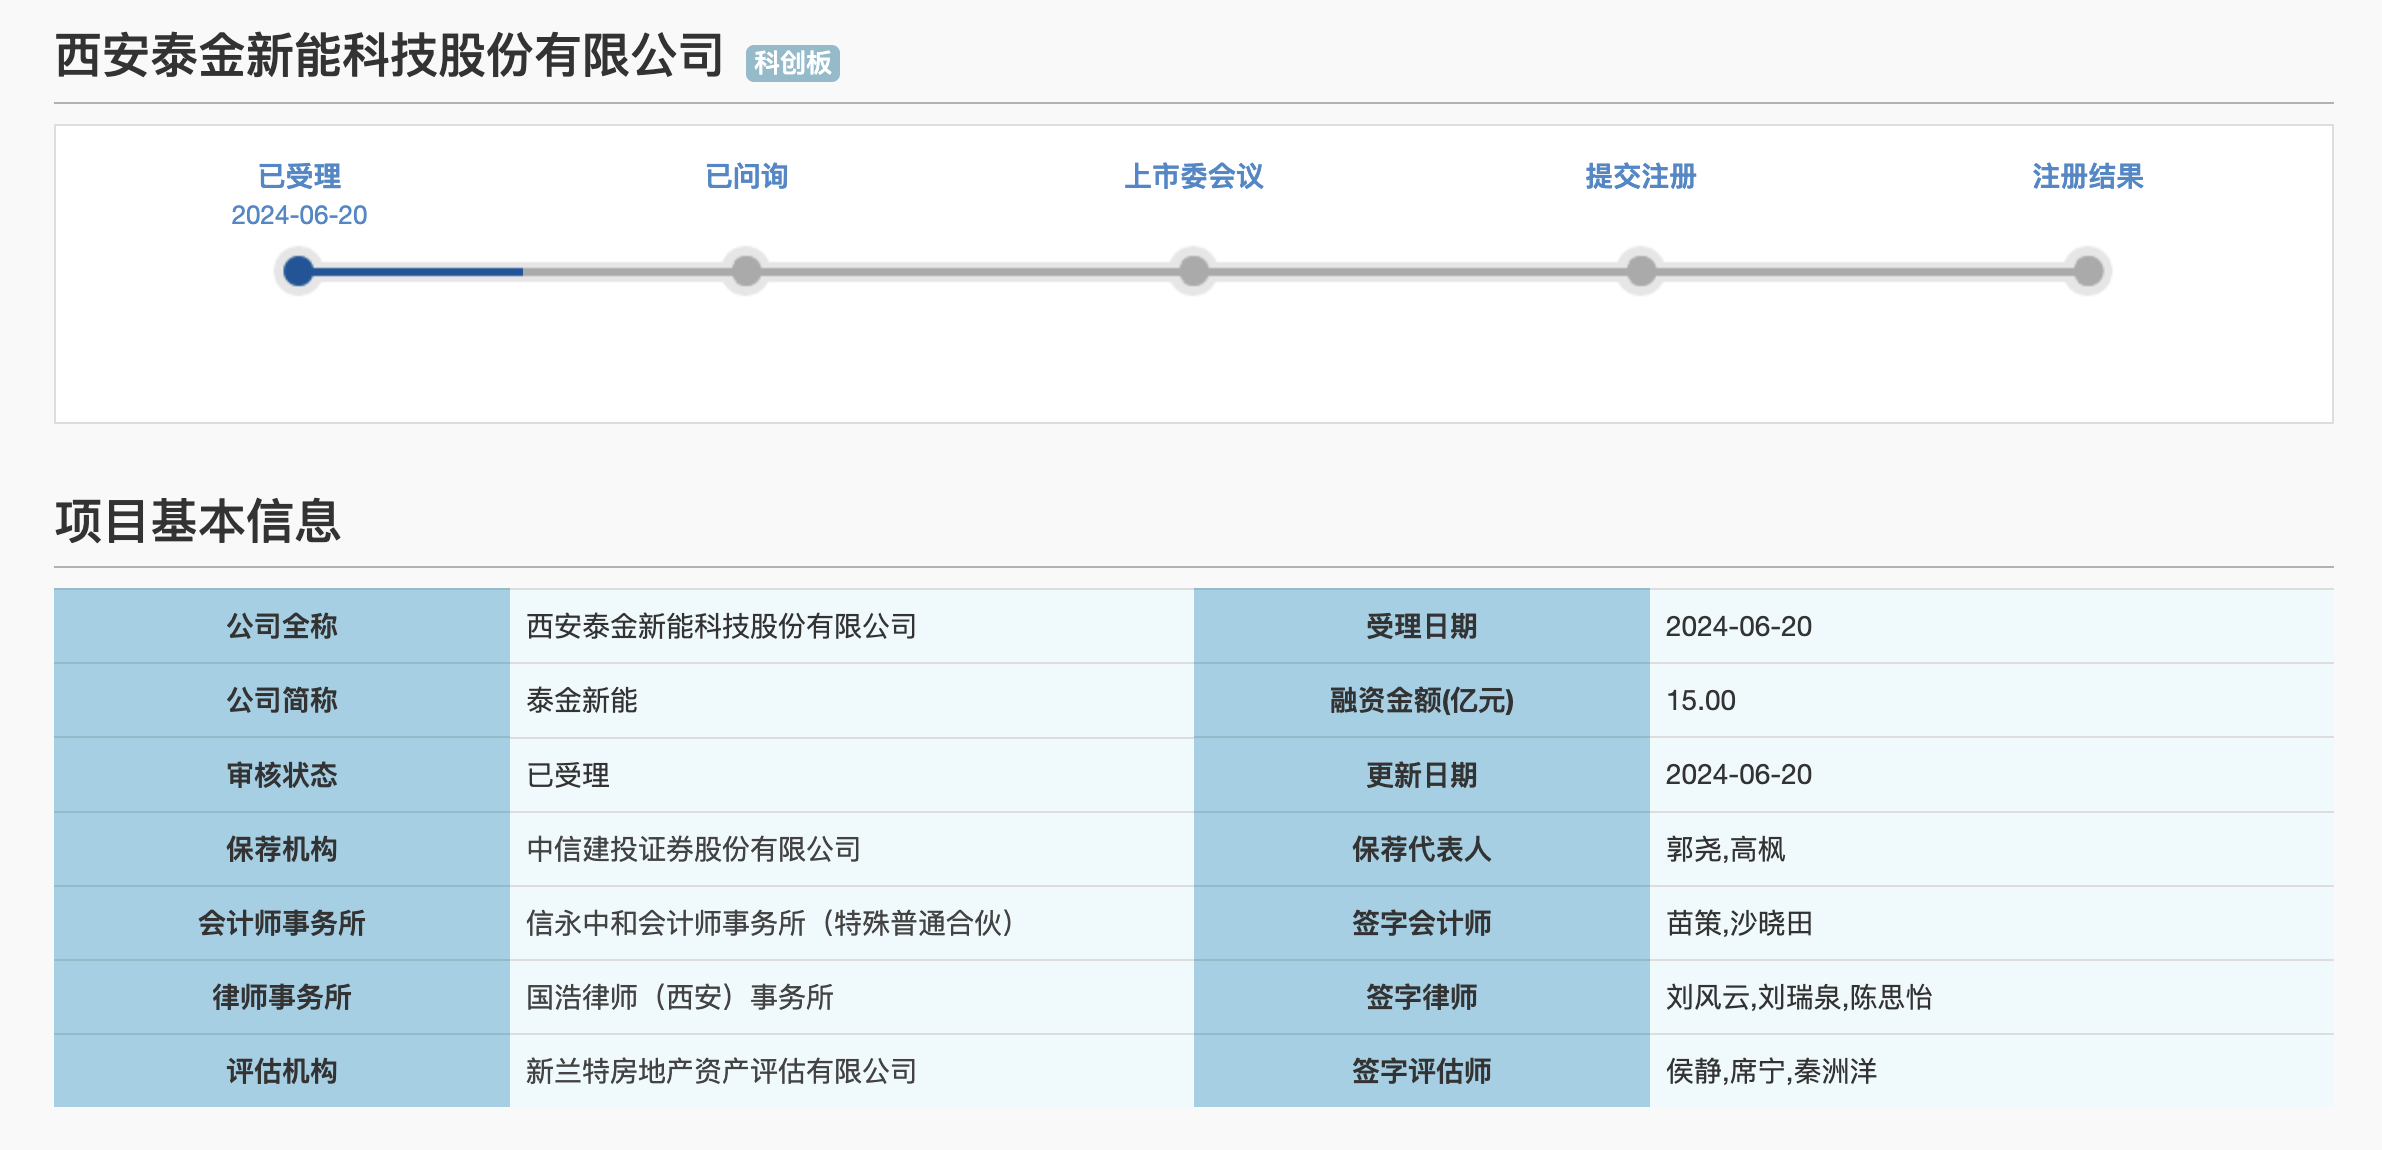2382x1150 pixels.
Task: Select the gray 已问询 timeline dot
Action: (x=746, y=270)
